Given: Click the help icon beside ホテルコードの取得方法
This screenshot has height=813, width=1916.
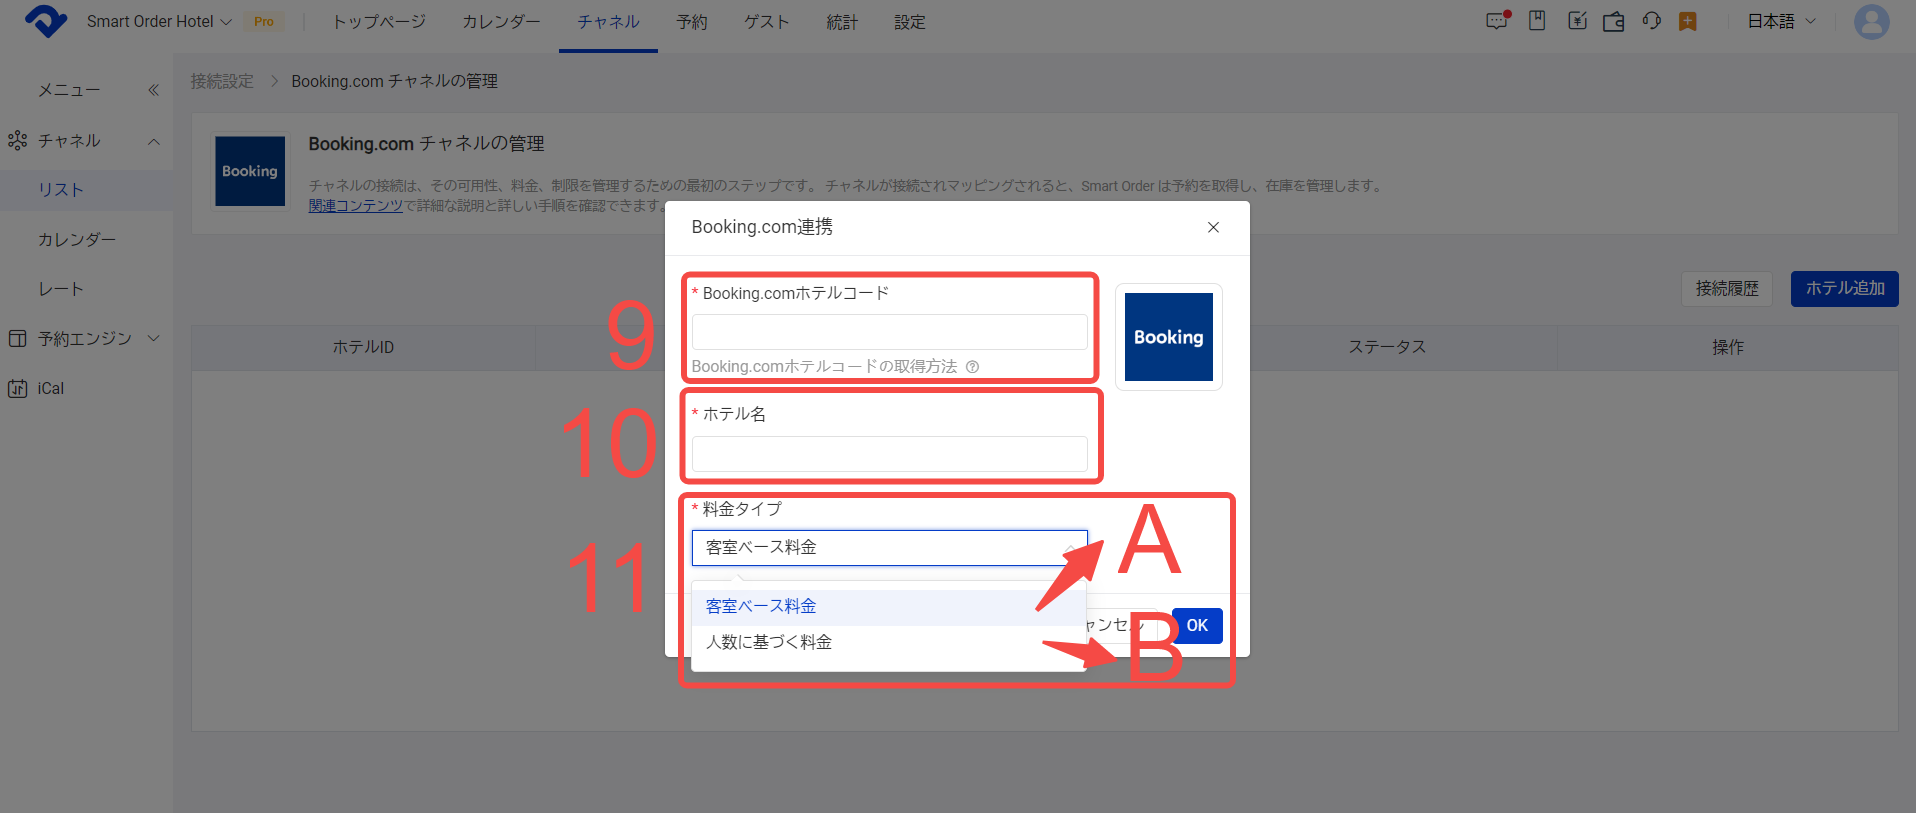Looking at the screenshot, I should [x=972, y=367].
